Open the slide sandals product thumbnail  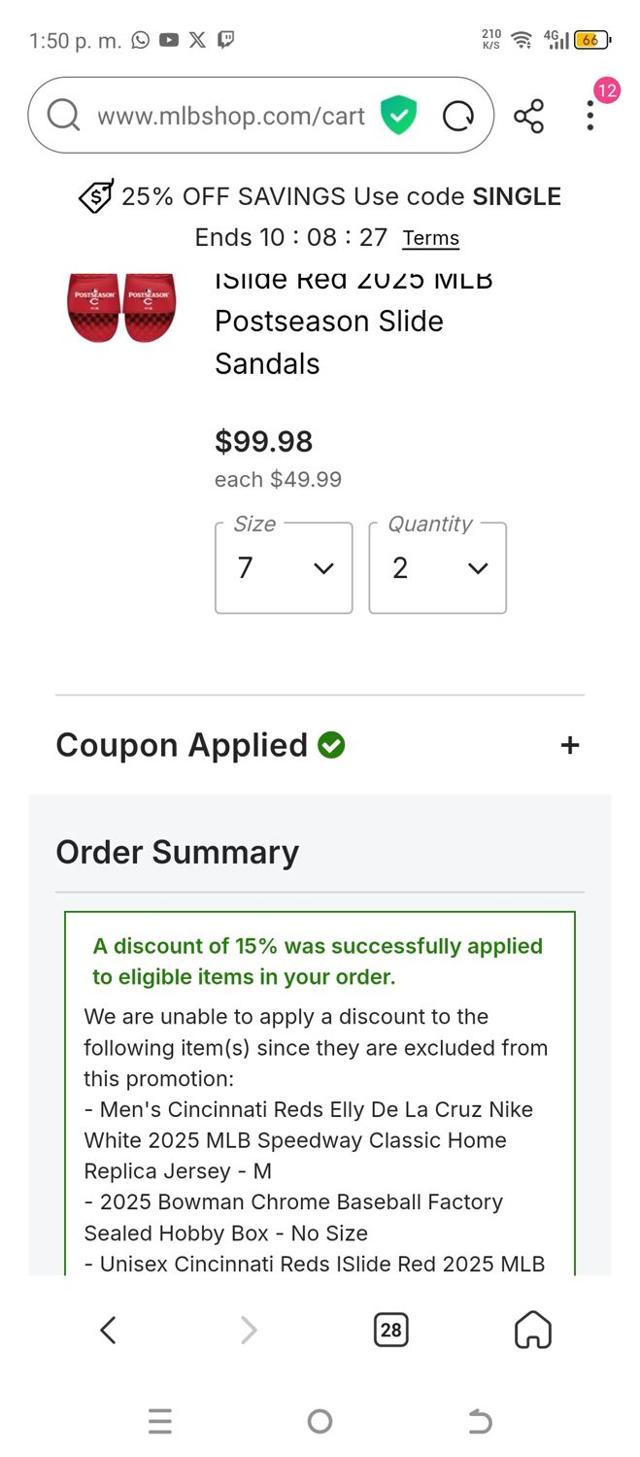coord(121,307)
